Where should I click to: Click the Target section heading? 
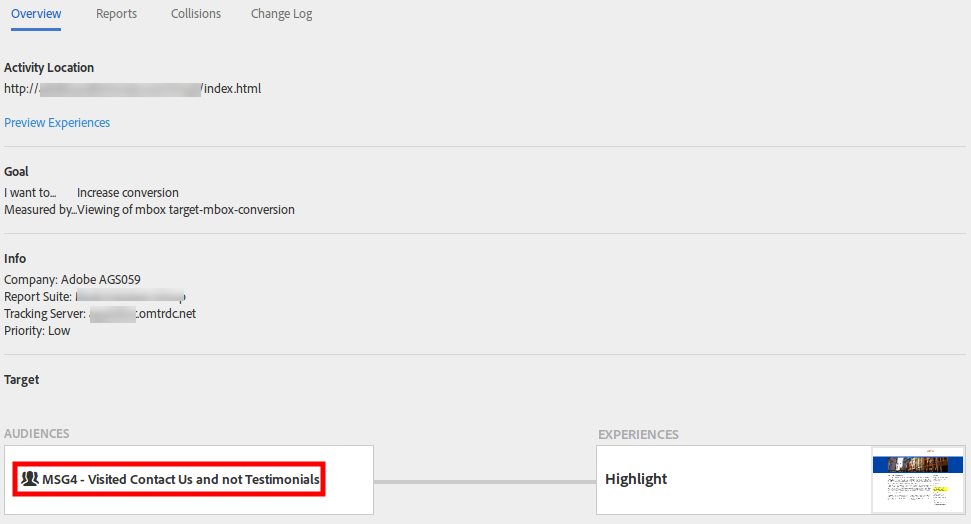pos(22,380)
